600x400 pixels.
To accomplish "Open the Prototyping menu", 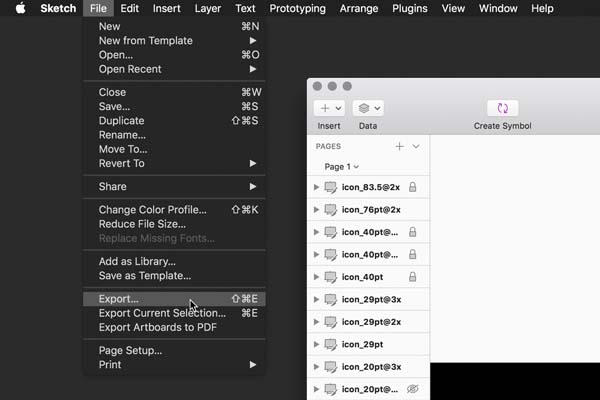I will (x=297, y=8).
